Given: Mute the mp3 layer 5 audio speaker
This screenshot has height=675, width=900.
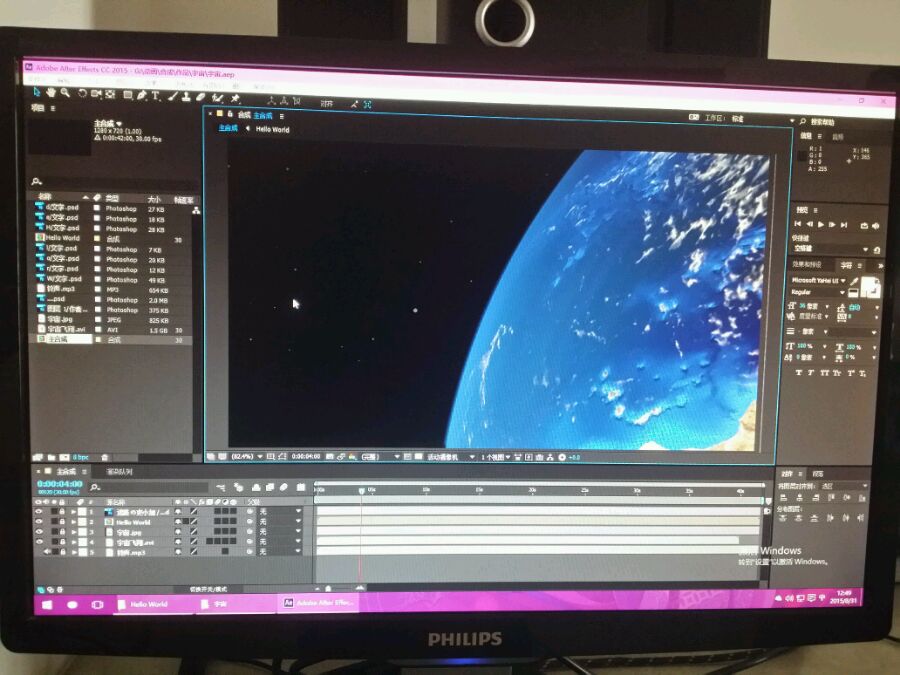Looking at the screenshot, I should pyautogui.click(x=47, y=552).
